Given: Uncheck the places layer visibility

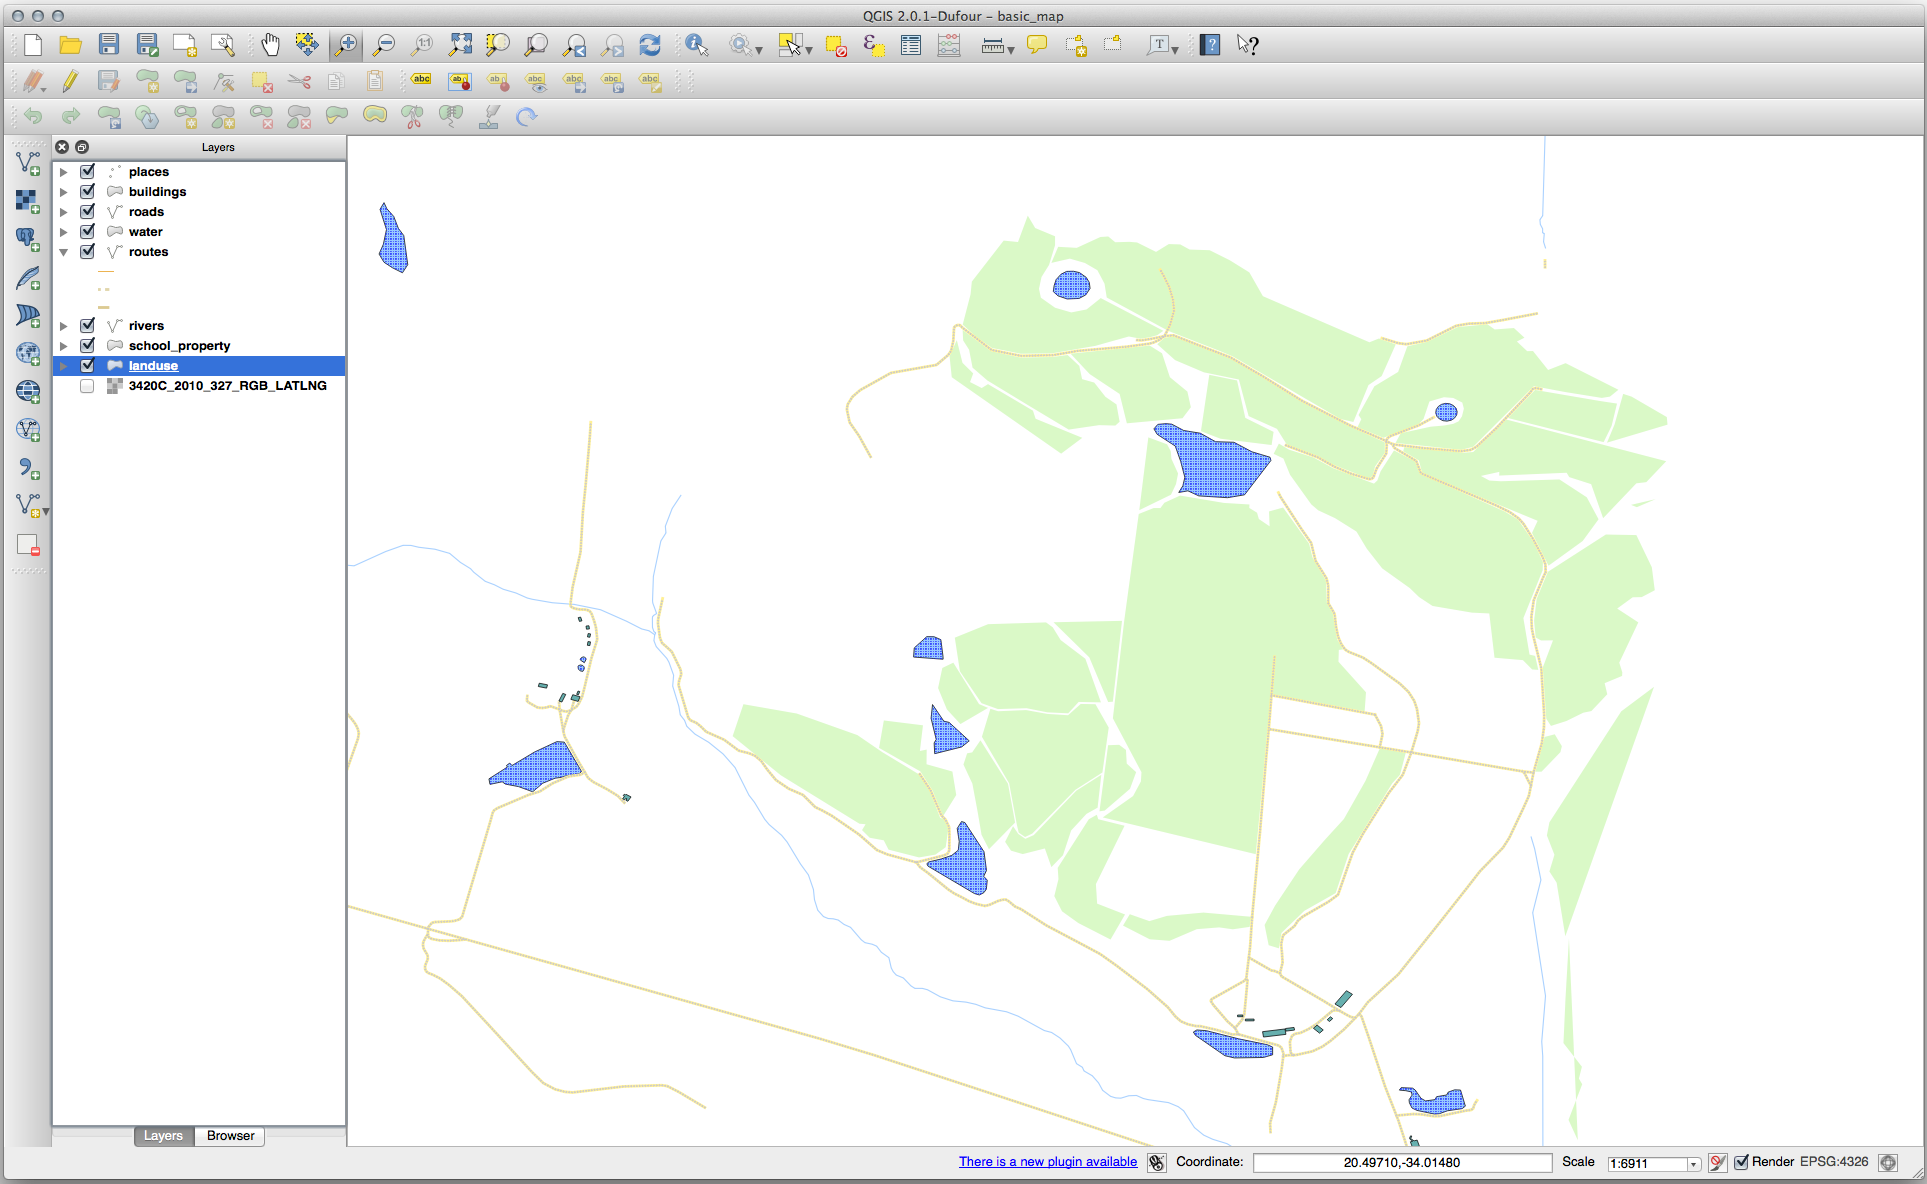Looking at the screenshot, I should pos(88,171).
